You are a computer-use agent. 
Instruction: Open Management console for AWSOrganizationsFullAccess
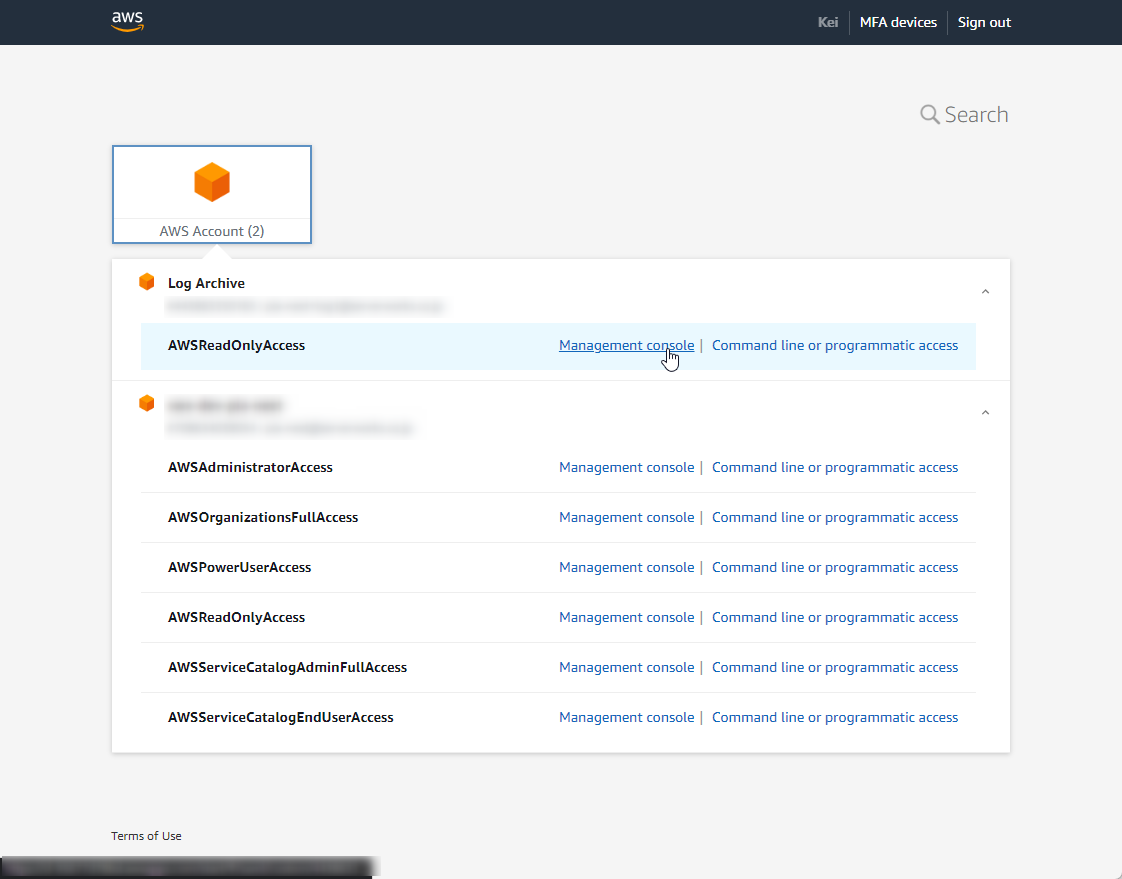(626, 518)
